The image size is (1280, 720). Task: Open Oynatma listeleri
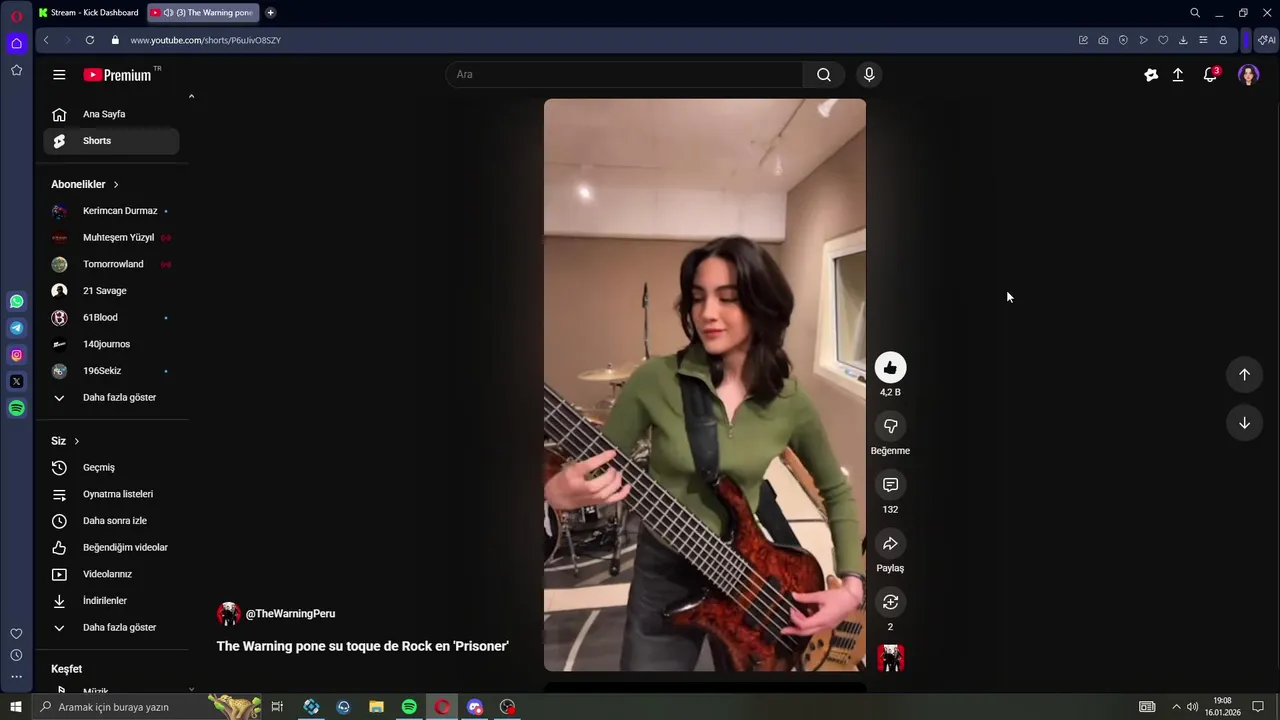click(111, 494)
